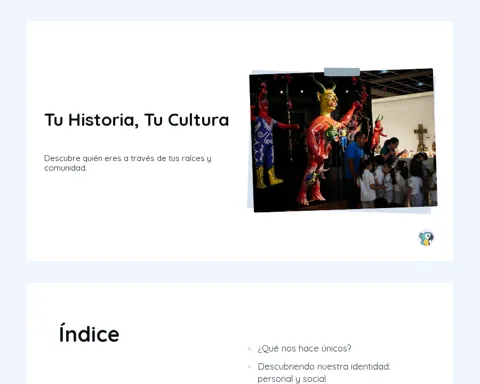The width and height of the screenshot is (480, 384).
Task: Click the small red devil by white wall
Action: point(378,131)
